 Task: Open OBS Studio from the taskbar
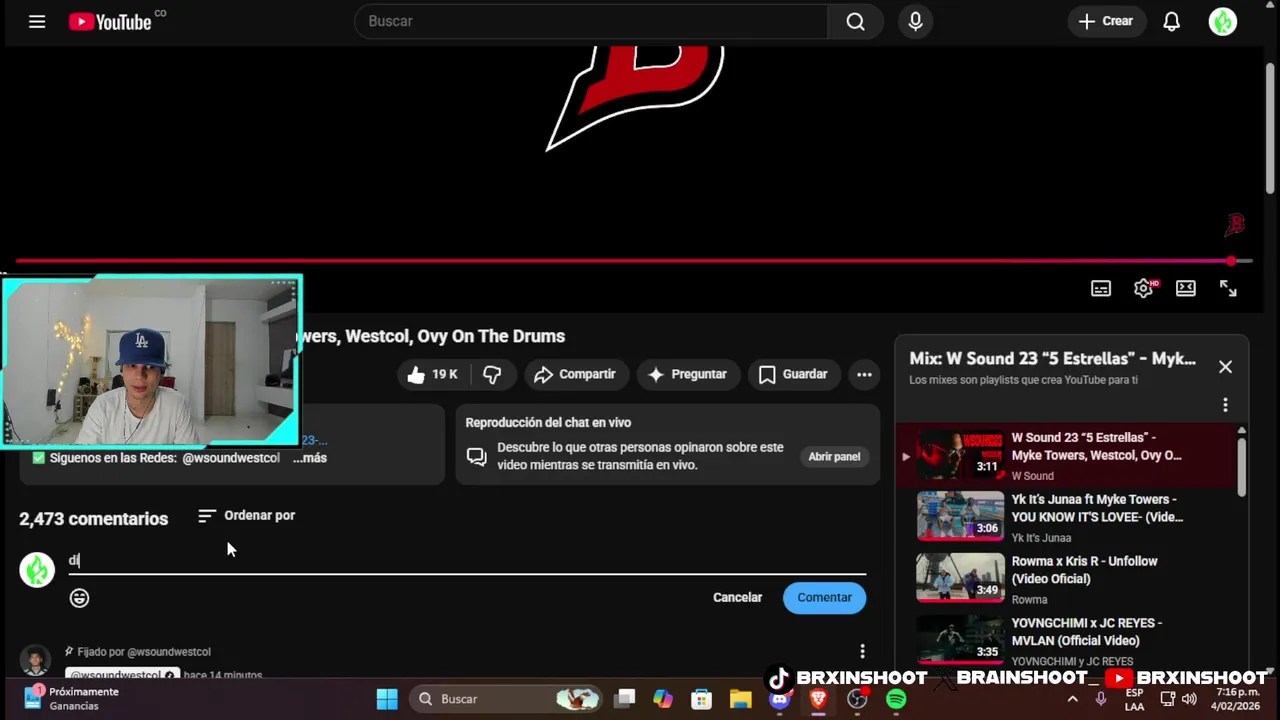click(857, 699)
